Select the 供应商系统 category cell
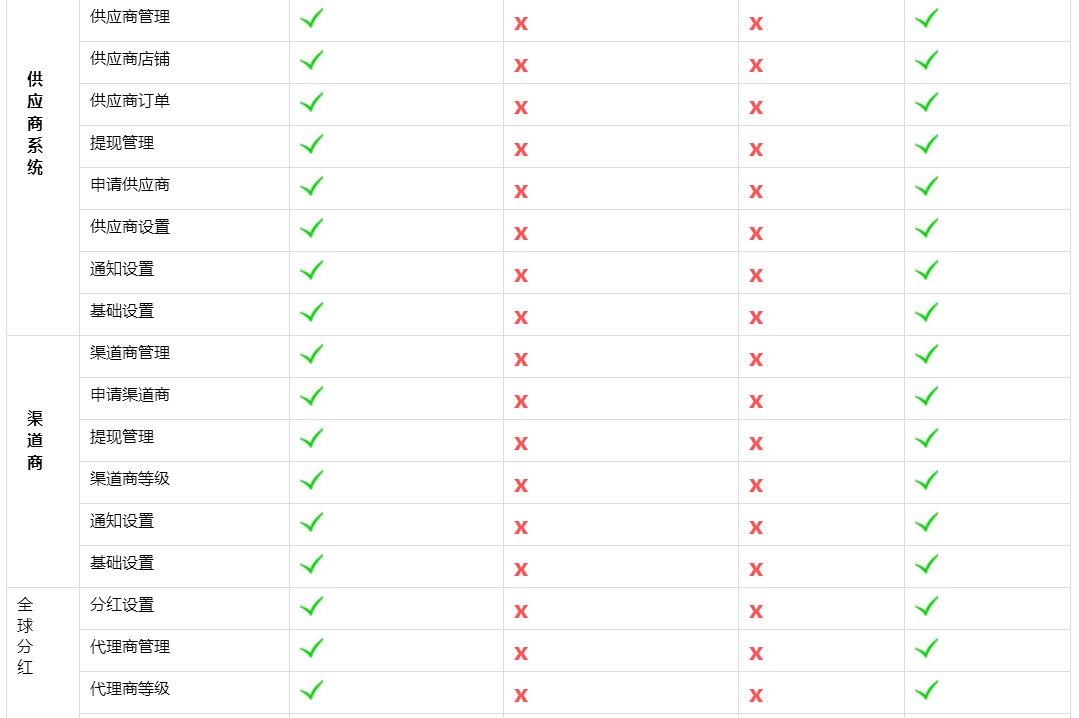The height and width of the screenshot is (718, 1079). point(43,167)
